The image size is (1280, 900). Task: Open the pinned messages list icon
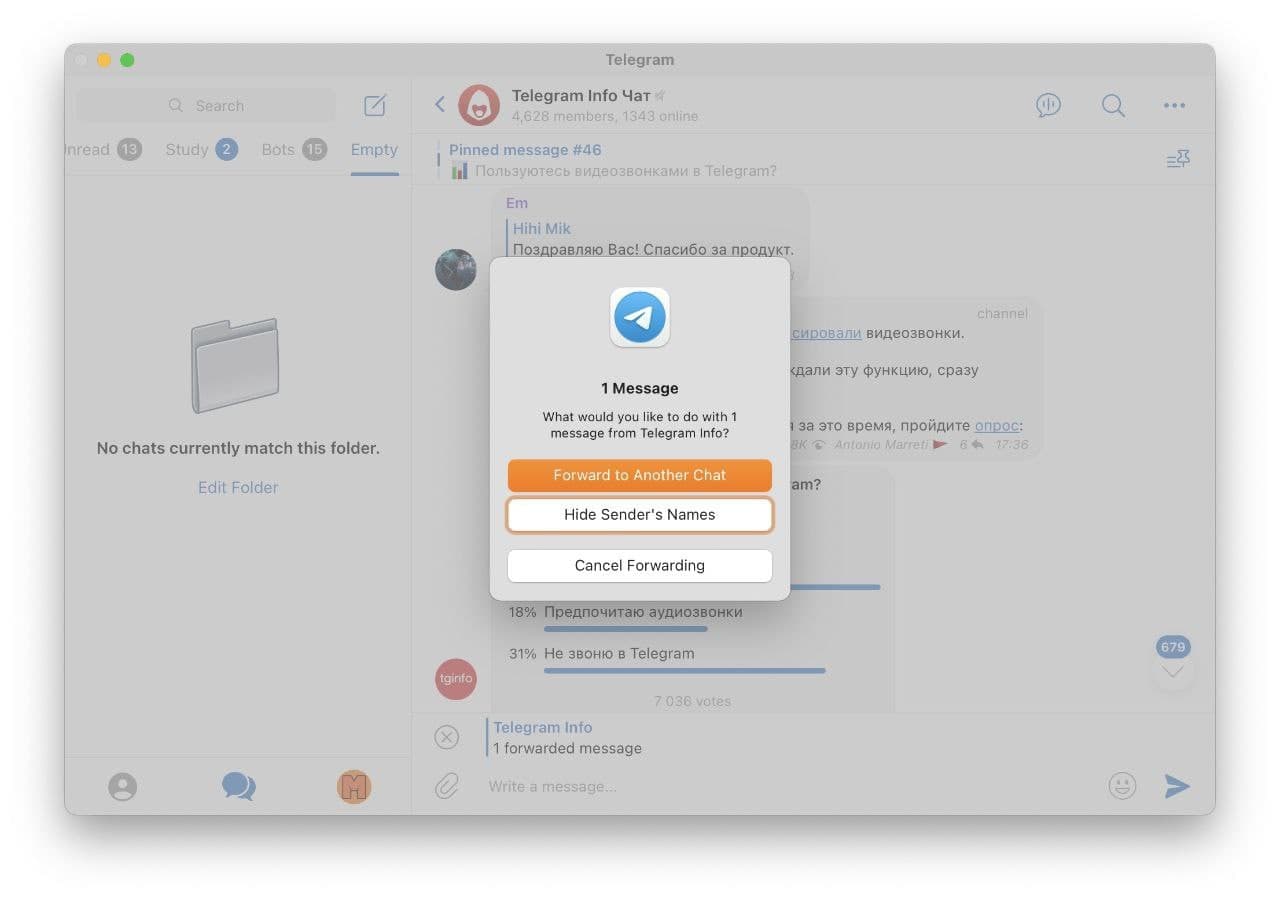pyautogui.click(x=1178, y=160)
